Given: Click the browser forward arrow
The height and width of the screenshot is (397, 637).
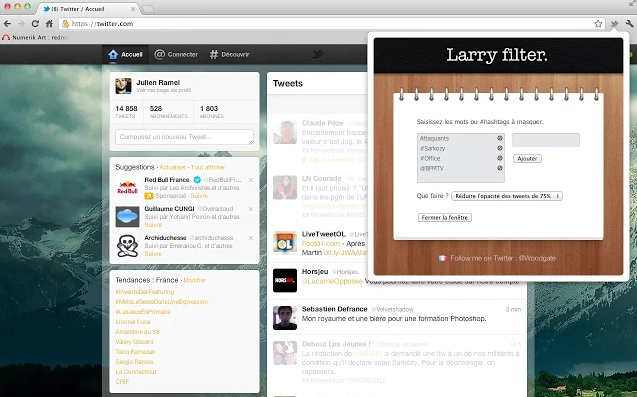Looking at the screenshot, I should pos(21,24).
